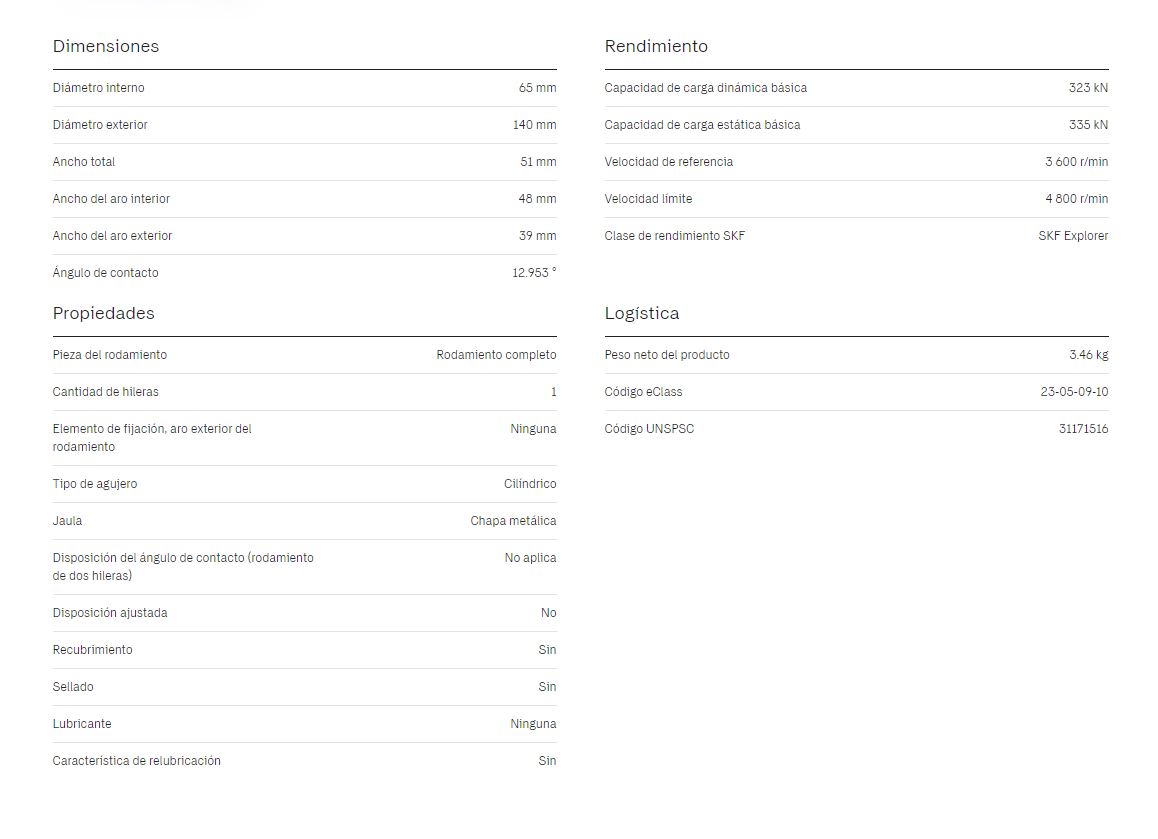Click the Velocidad de referencia label
This screenshot has height=839, width=1158.
668,162
